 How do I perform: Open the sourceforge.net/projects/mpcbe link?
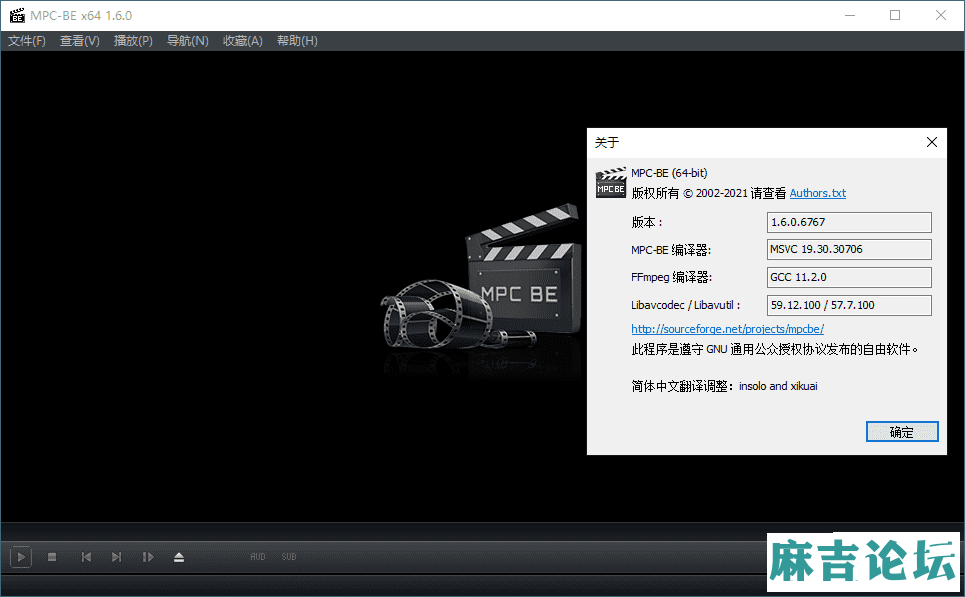coord(727,329)
